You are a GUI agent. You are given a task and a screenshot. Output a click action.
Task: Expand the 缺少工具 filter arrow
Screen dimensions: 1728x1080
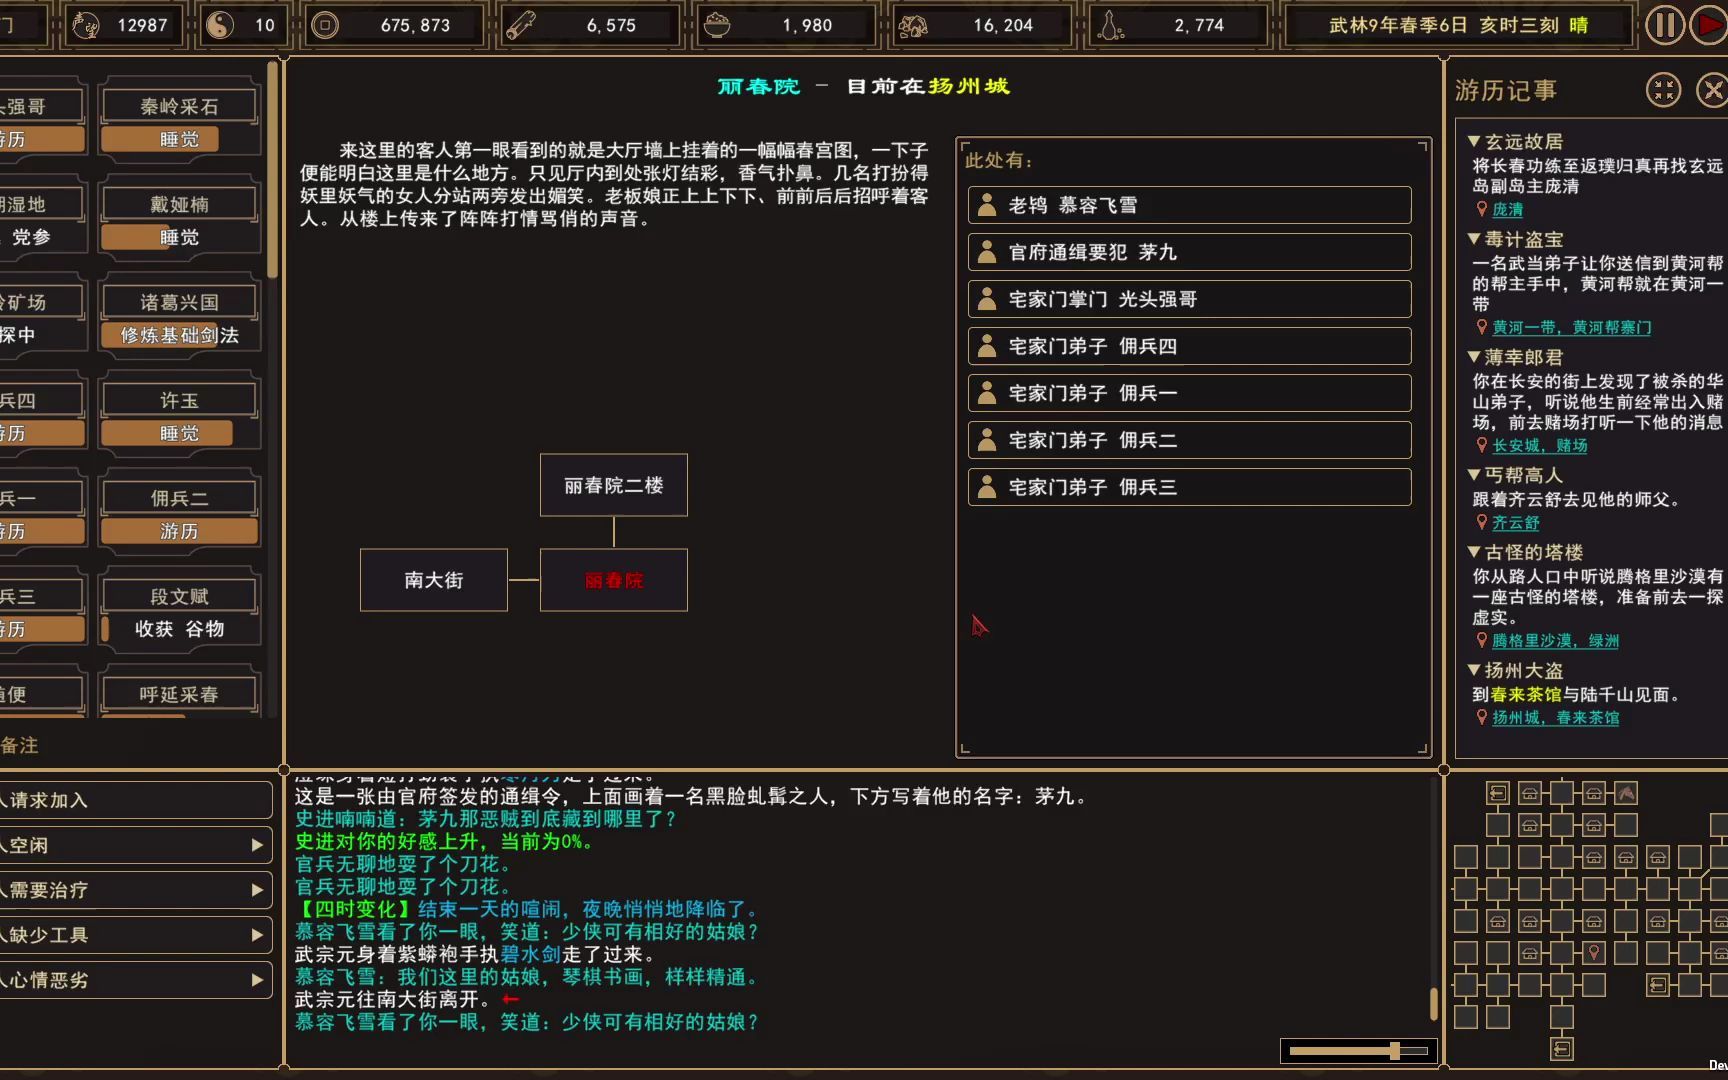(x=257, y=935)
